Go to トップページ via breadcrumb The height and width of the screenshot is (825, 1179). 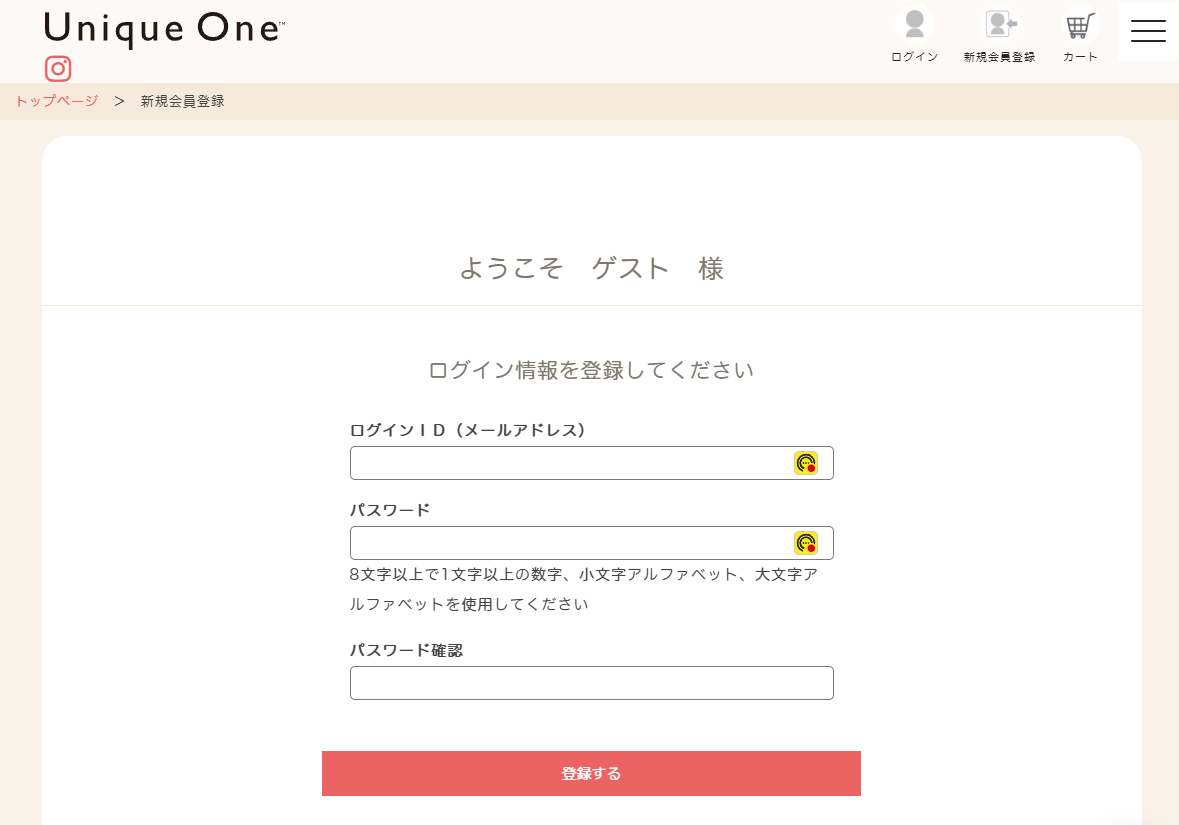pos(57,101)
